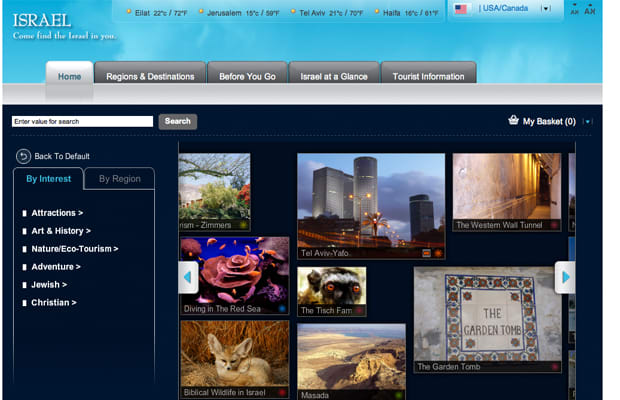This screenshot has width=620, height=400.
Task: Show next gallery items with right arrow
Action: tap(565, 277)
